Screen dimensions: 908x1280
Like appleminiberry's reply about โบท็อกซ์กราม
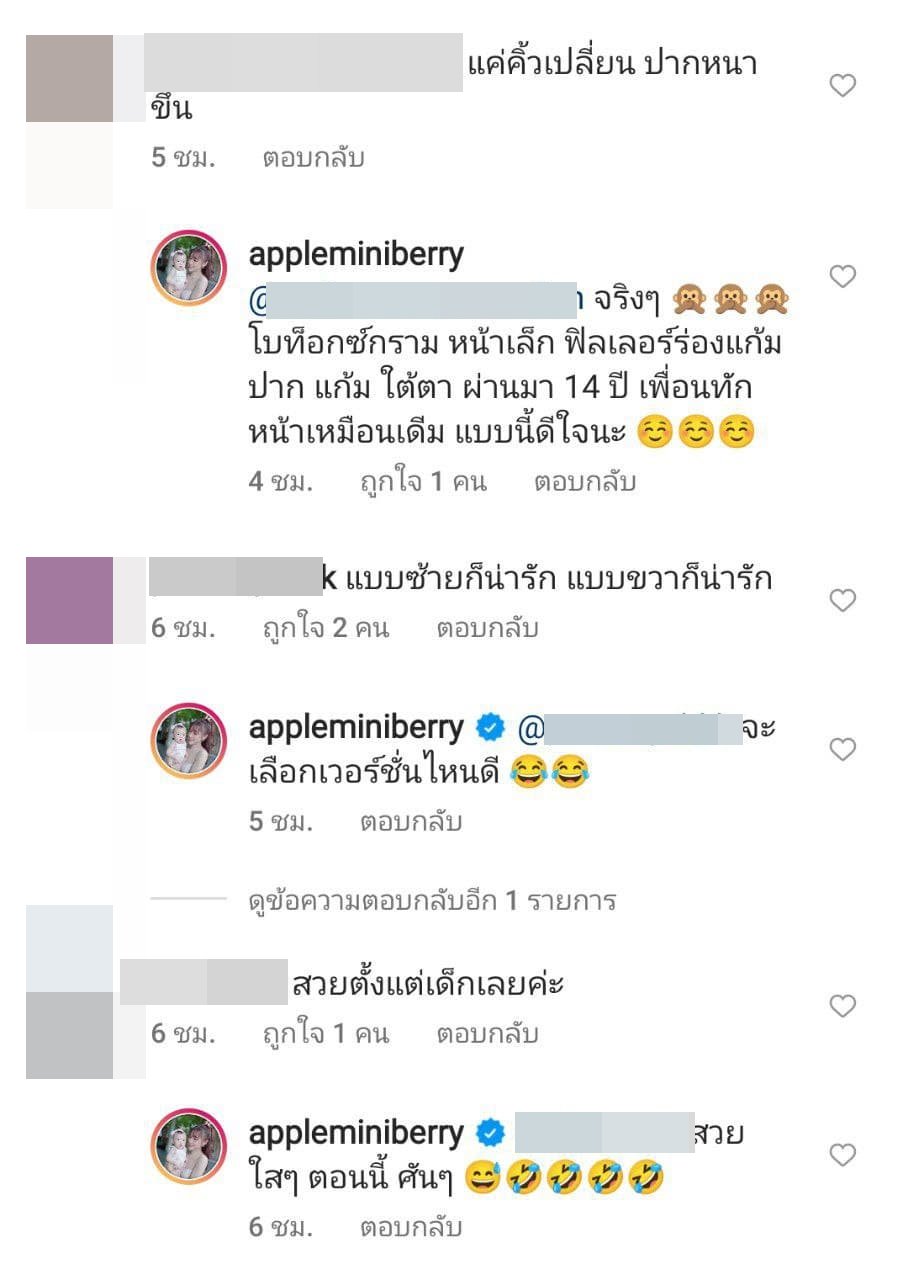pyautogui.click(x=843, y=276)
